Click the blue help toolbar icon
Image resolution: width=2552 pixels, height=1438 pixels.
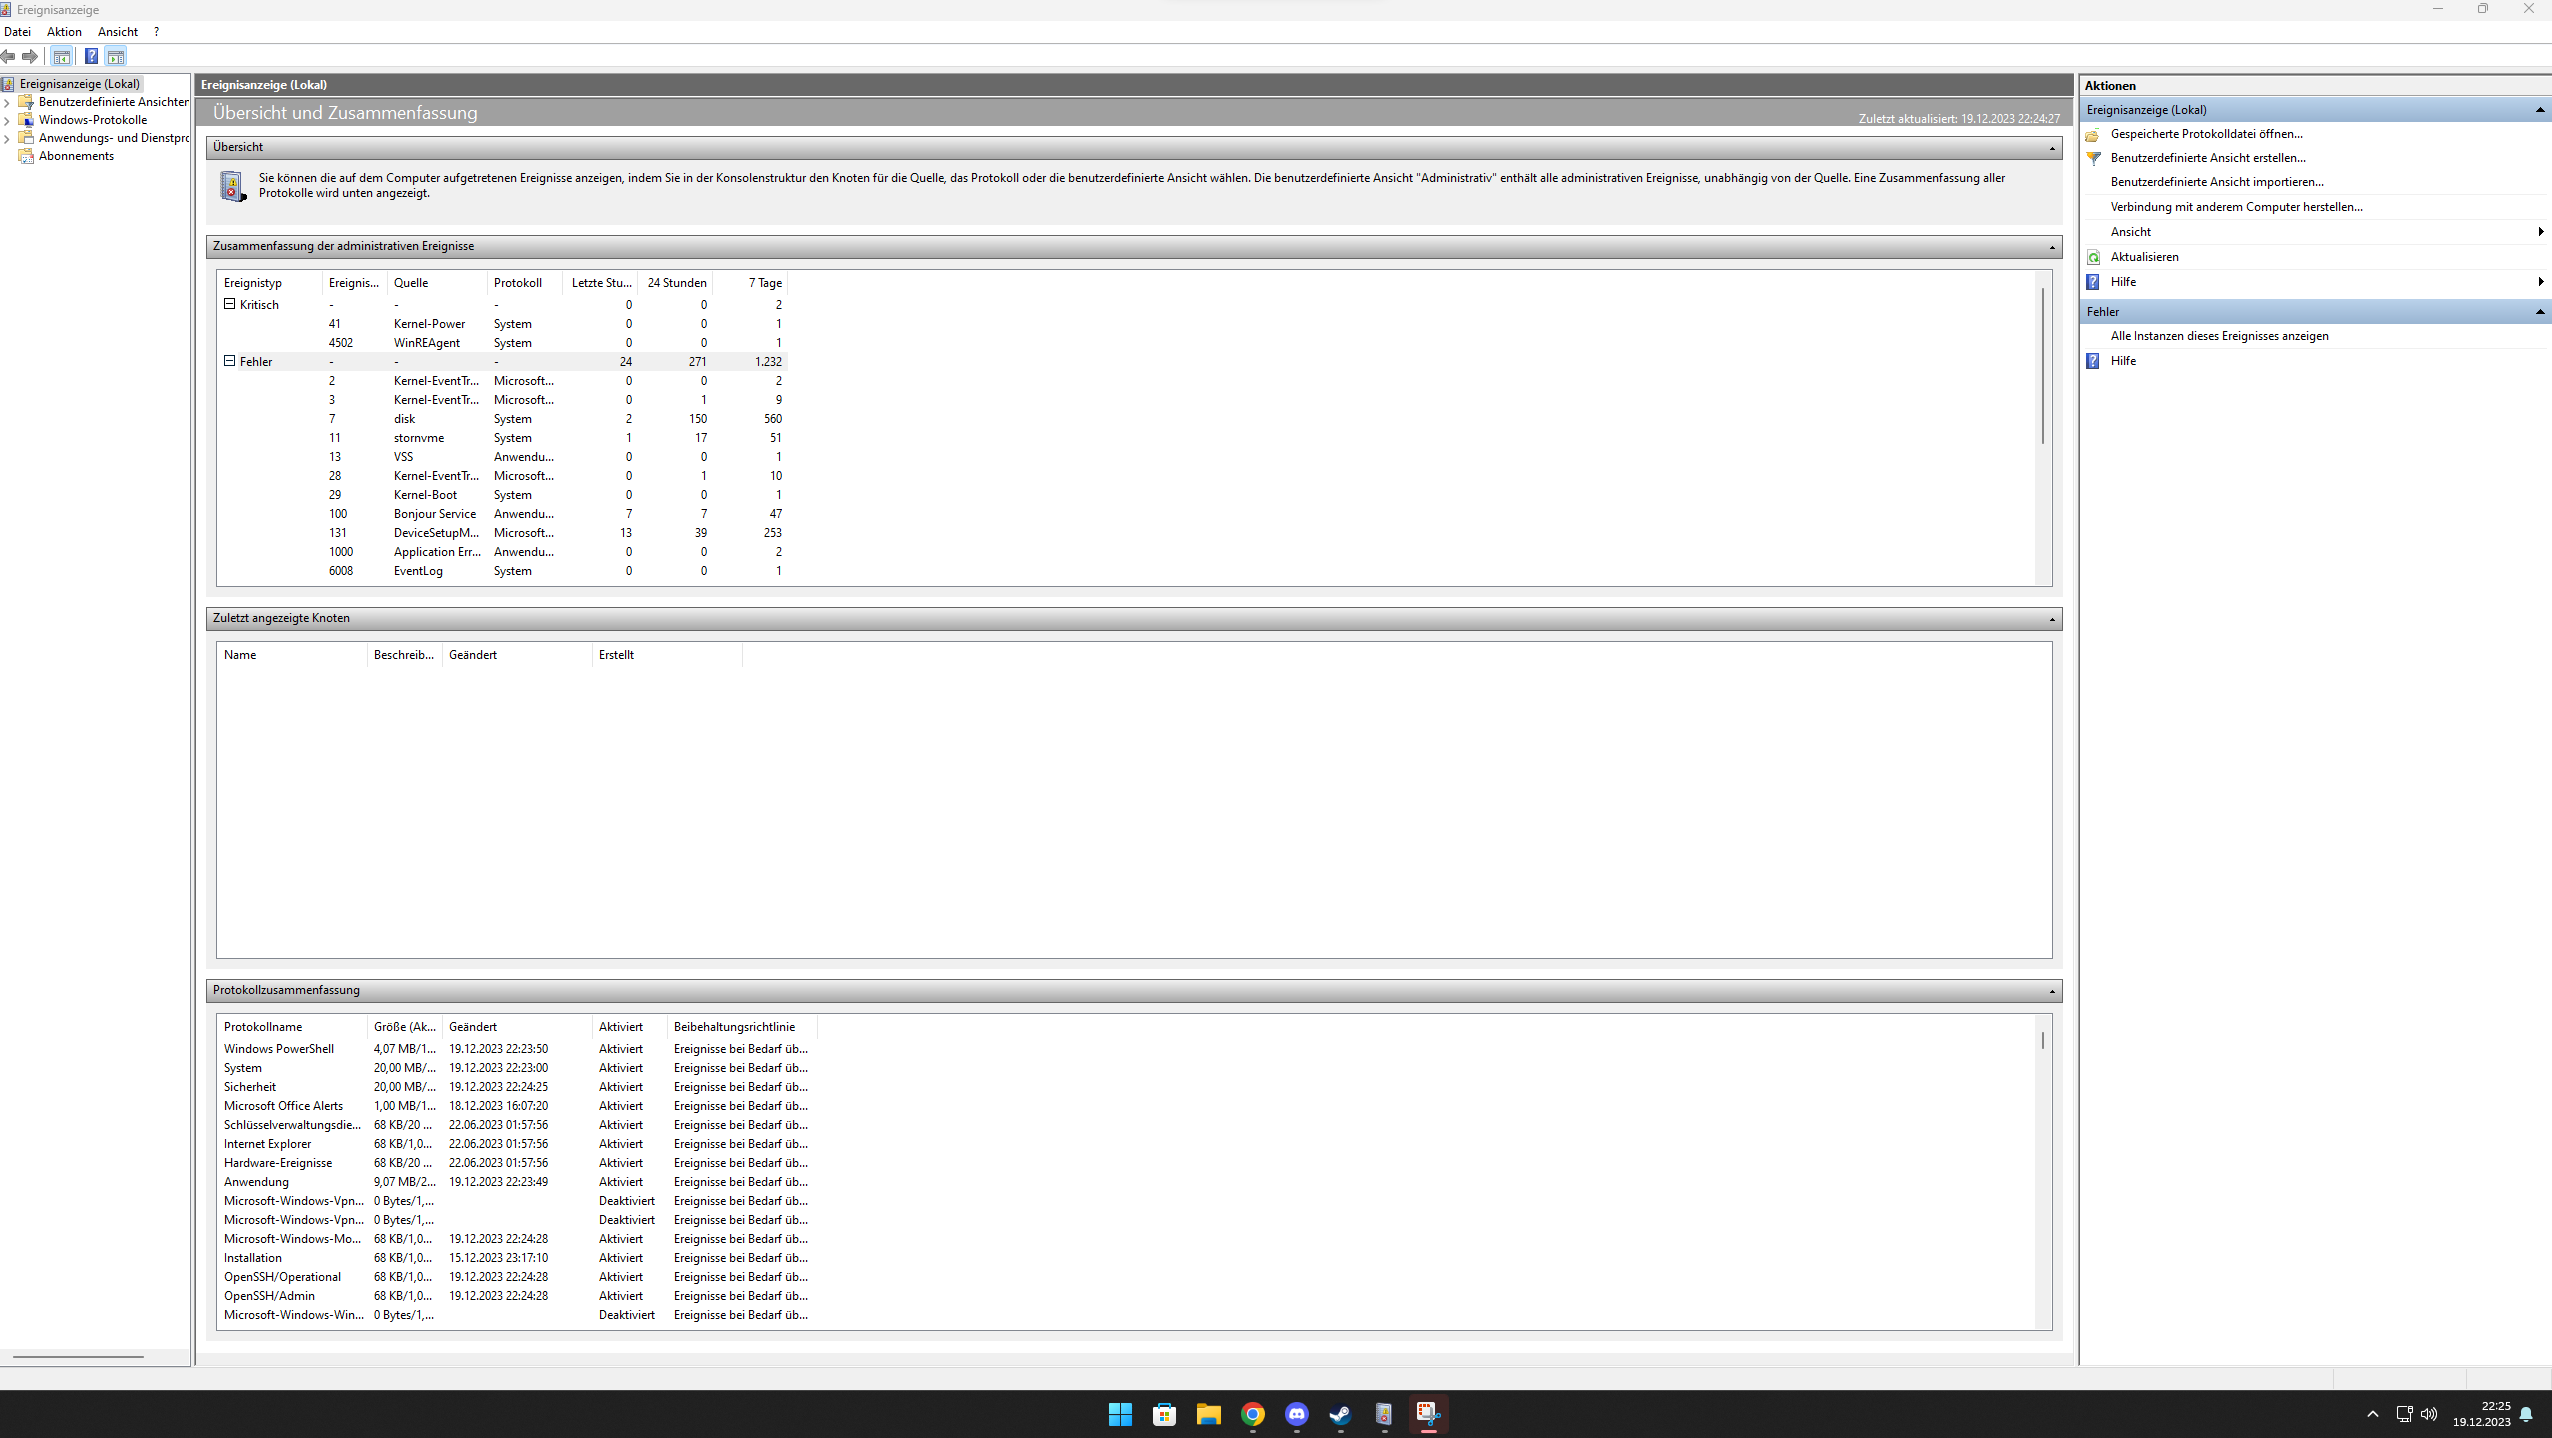(91, 57)
